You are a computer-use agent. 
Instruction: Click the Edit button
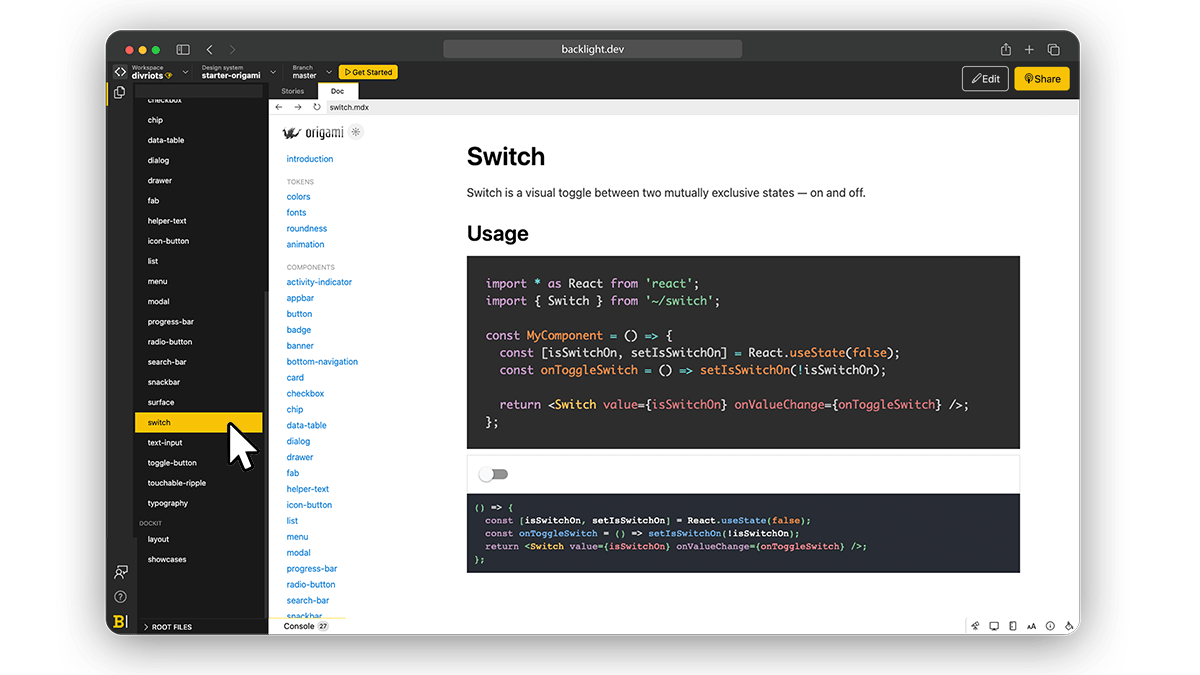(984, 79)
